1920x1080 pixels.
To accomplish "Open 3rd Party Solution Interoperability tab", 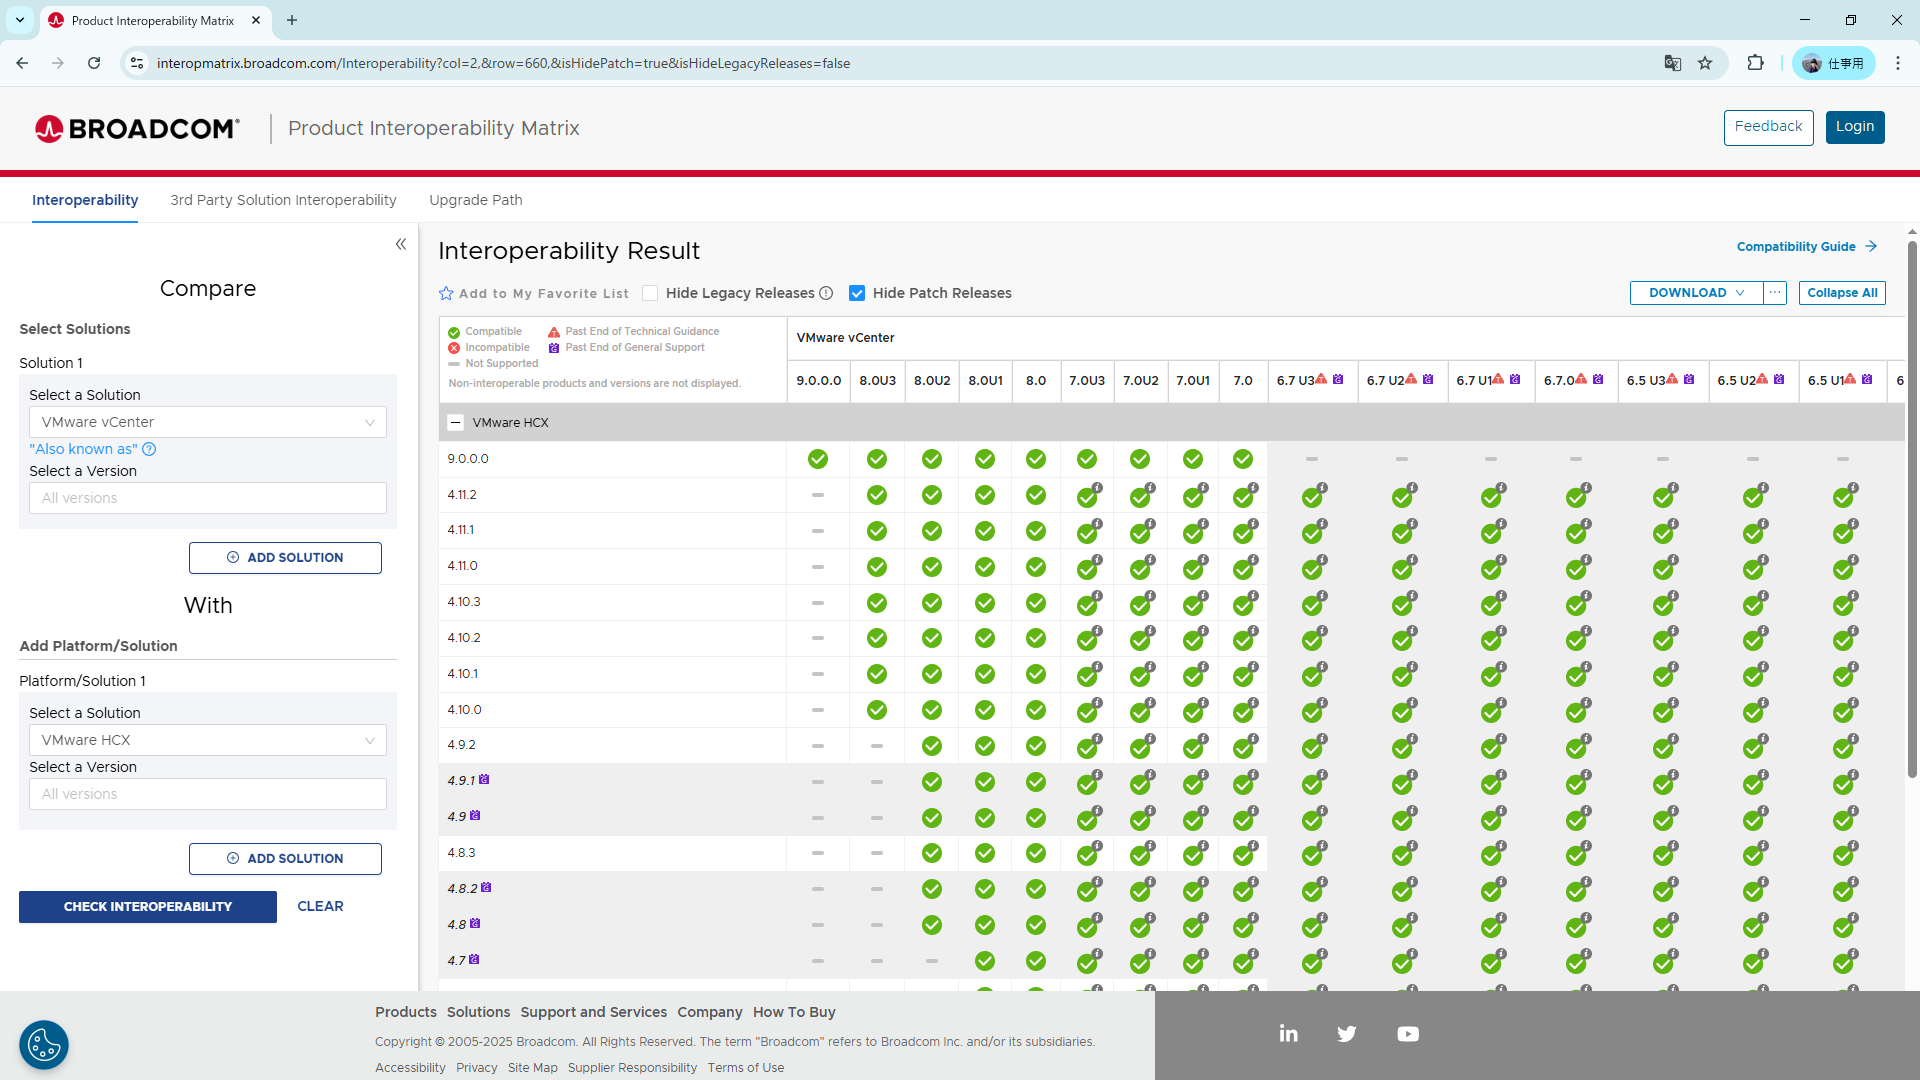I will point(283,200).
